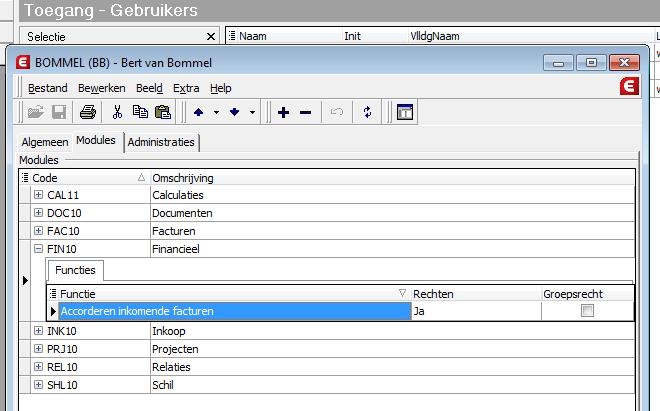Open dropdown next to the up arrow
The height and width of the screenshot is (411, 660).
[x=216, y=112]
